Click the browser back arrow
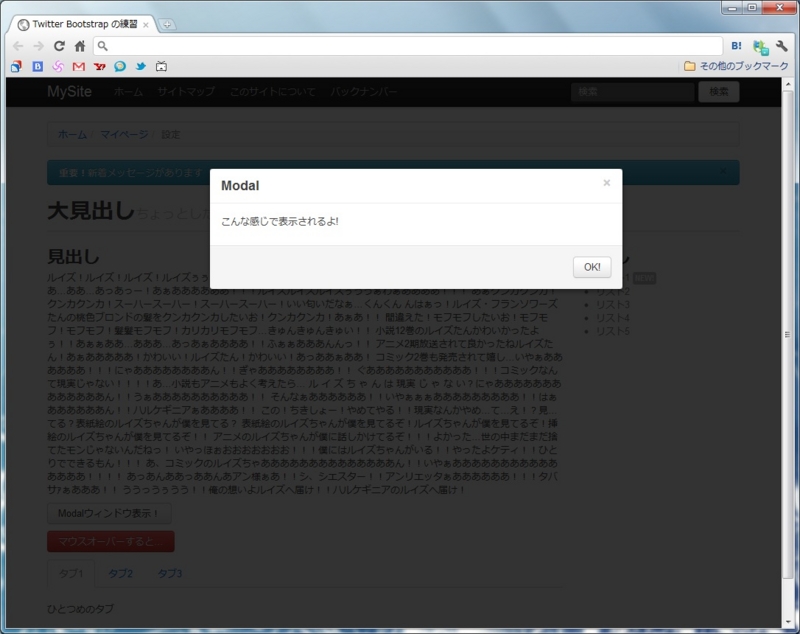The width and height of the screenshot is (800, 634). point(18,46)
